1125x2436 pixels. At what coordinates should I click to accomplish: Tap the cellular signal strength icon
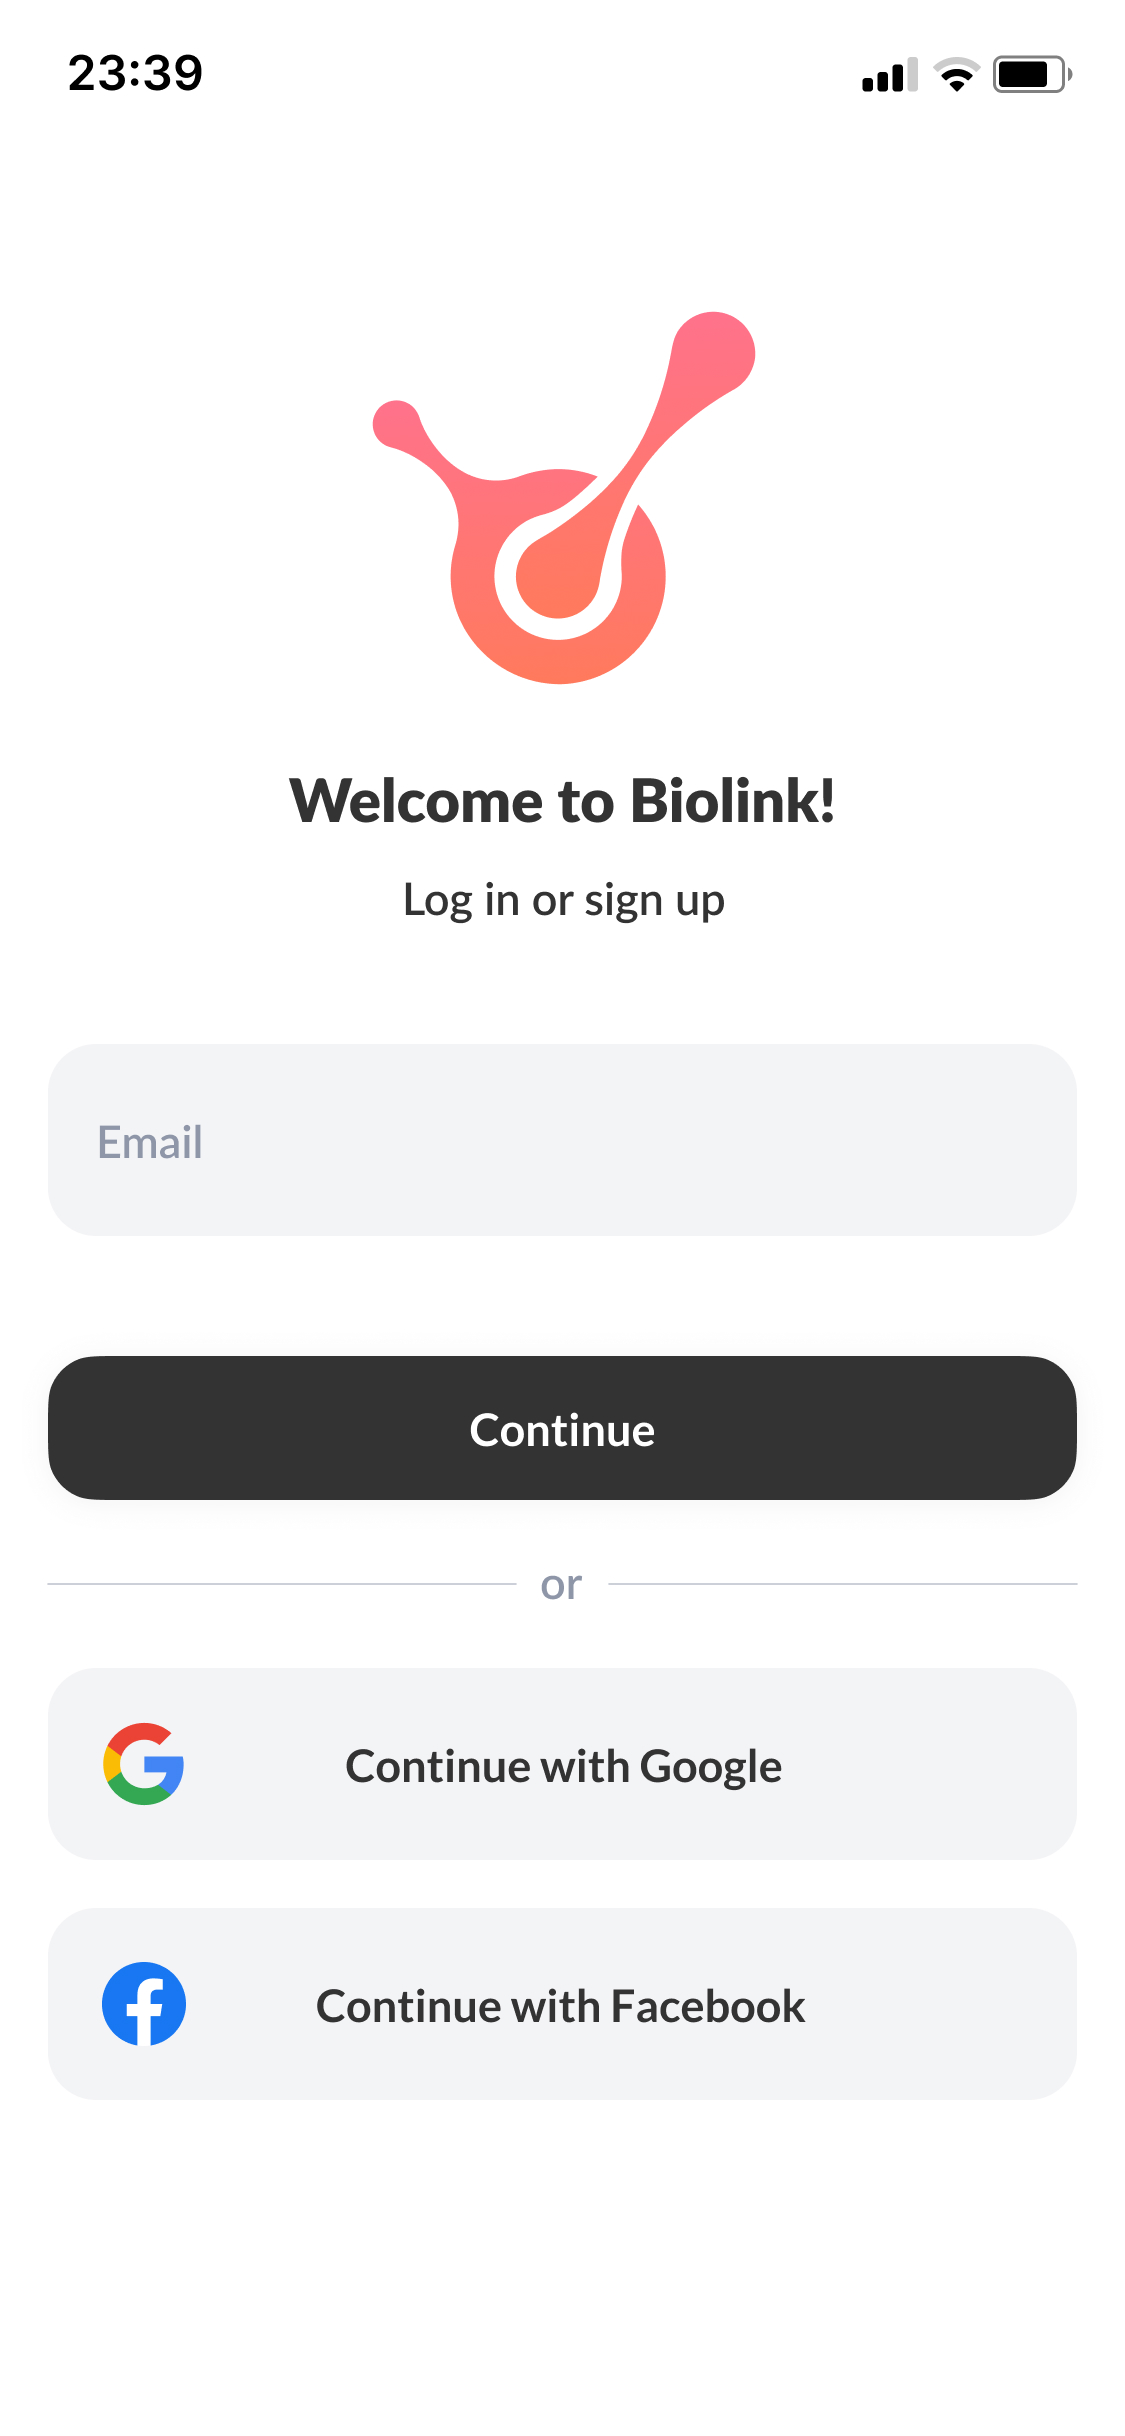(889, 75)
